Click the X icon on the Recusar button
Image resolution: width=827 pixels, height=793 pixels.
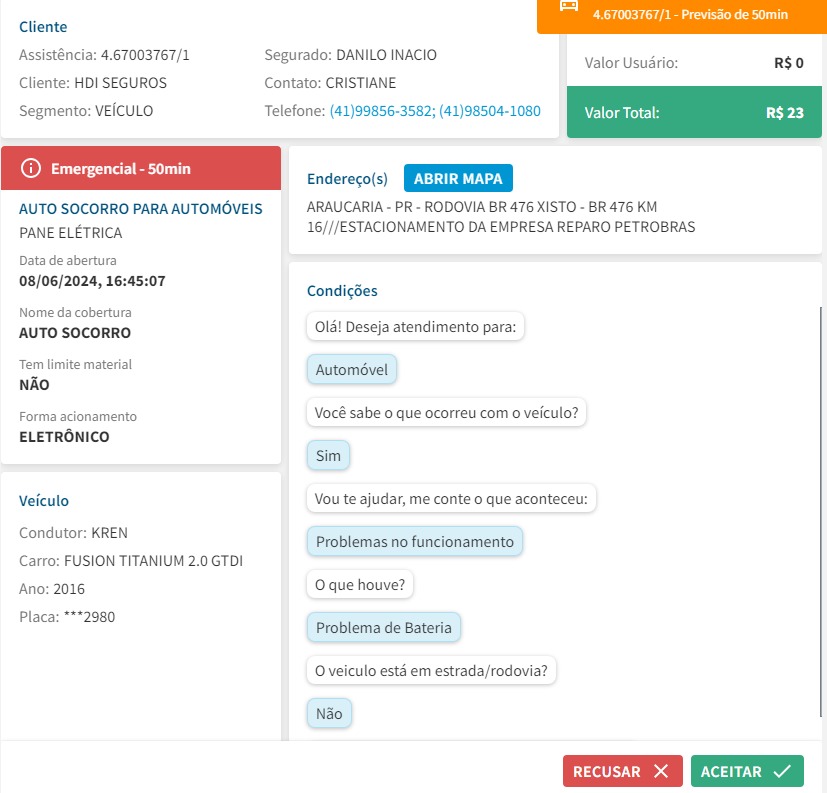[660, 771]
